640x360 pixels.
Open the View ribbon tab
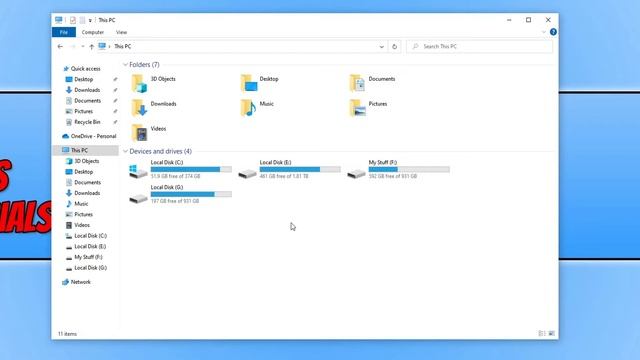point(121,32)
